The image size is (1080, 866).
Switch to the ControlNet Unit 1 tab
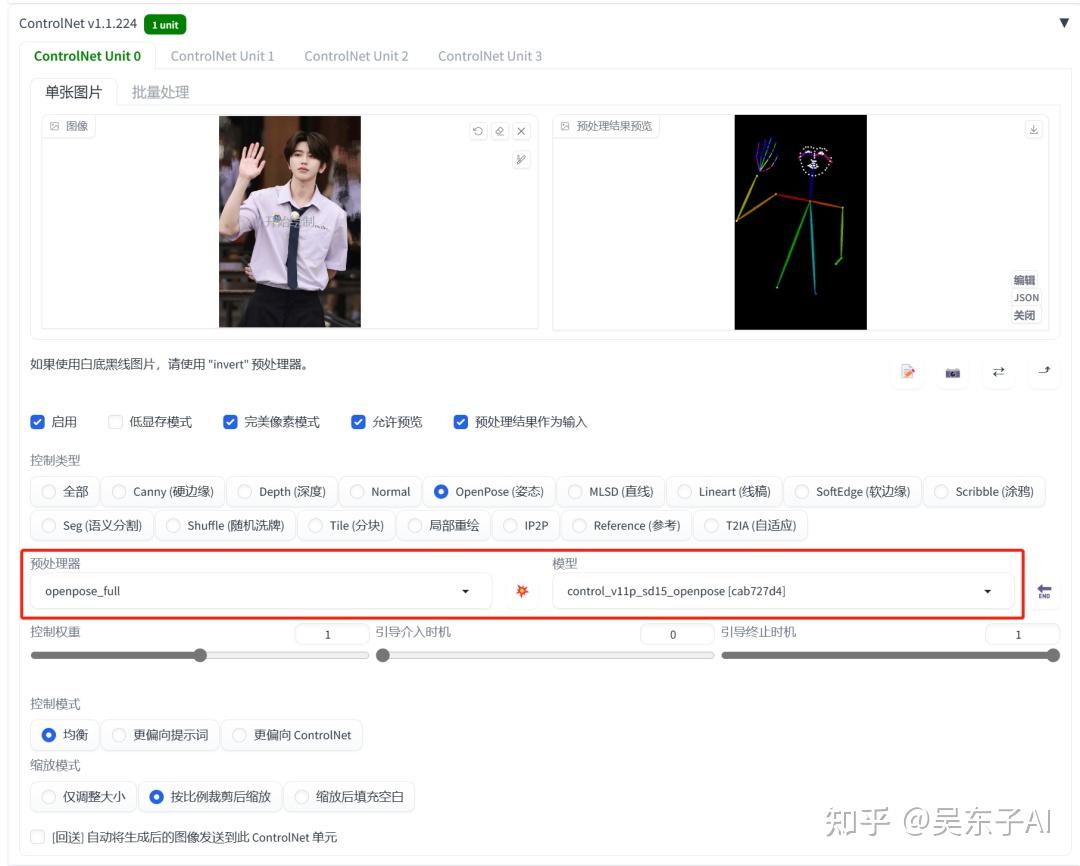click(223, 56)
